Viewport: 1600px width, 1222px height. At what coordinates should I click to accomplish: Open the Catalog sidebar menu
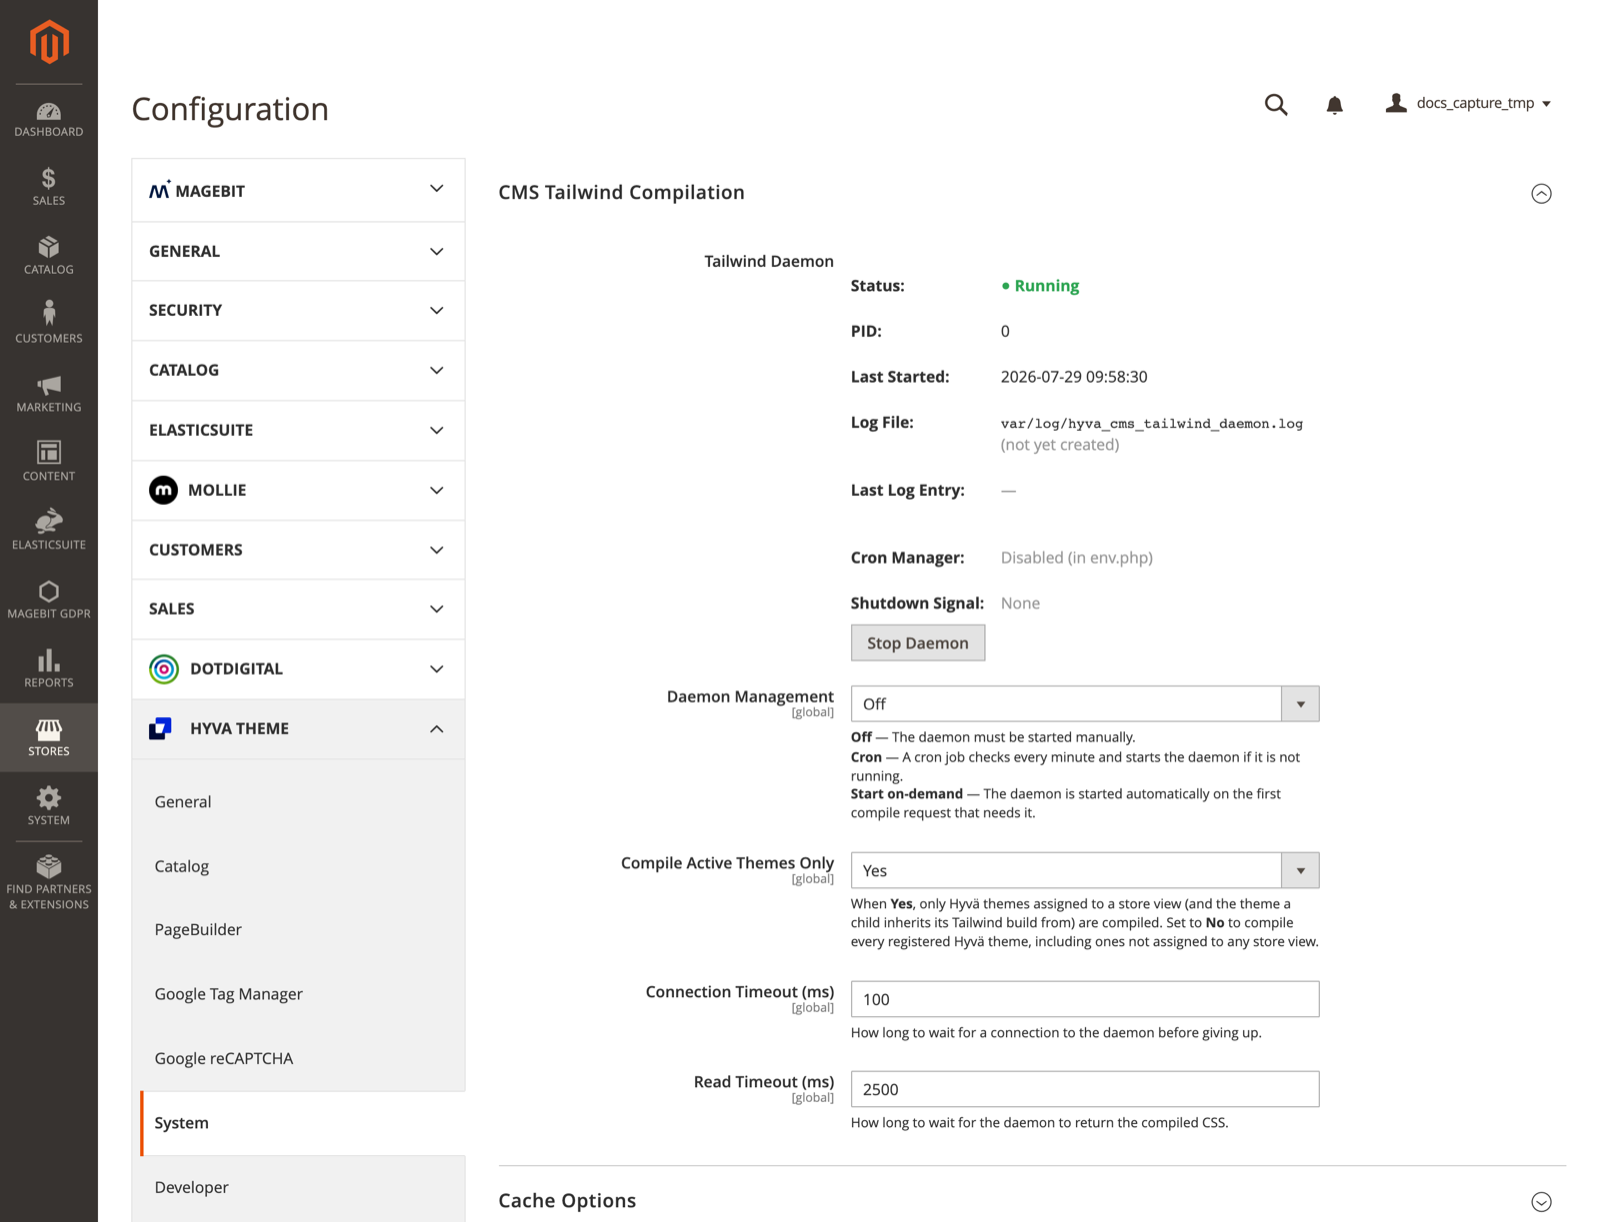point(49,256)
